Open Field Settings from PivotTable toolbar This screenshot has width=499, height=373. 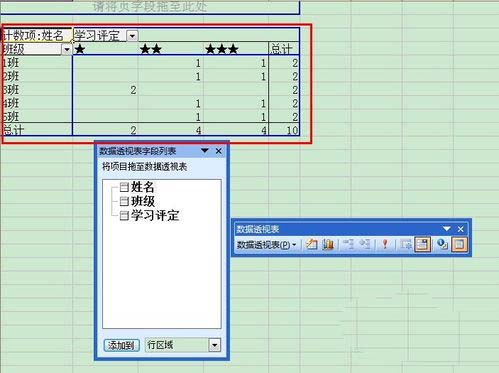[442, 244]
